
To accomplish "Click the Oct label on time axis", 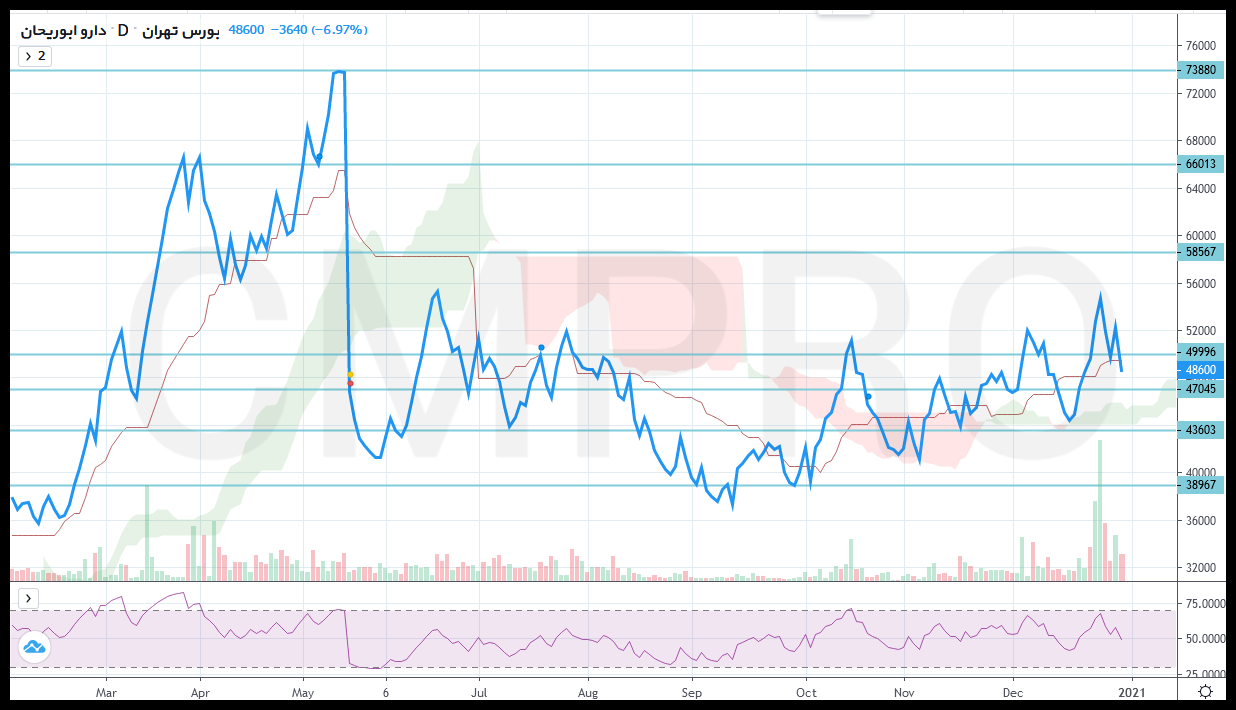I will coord(806,692).
